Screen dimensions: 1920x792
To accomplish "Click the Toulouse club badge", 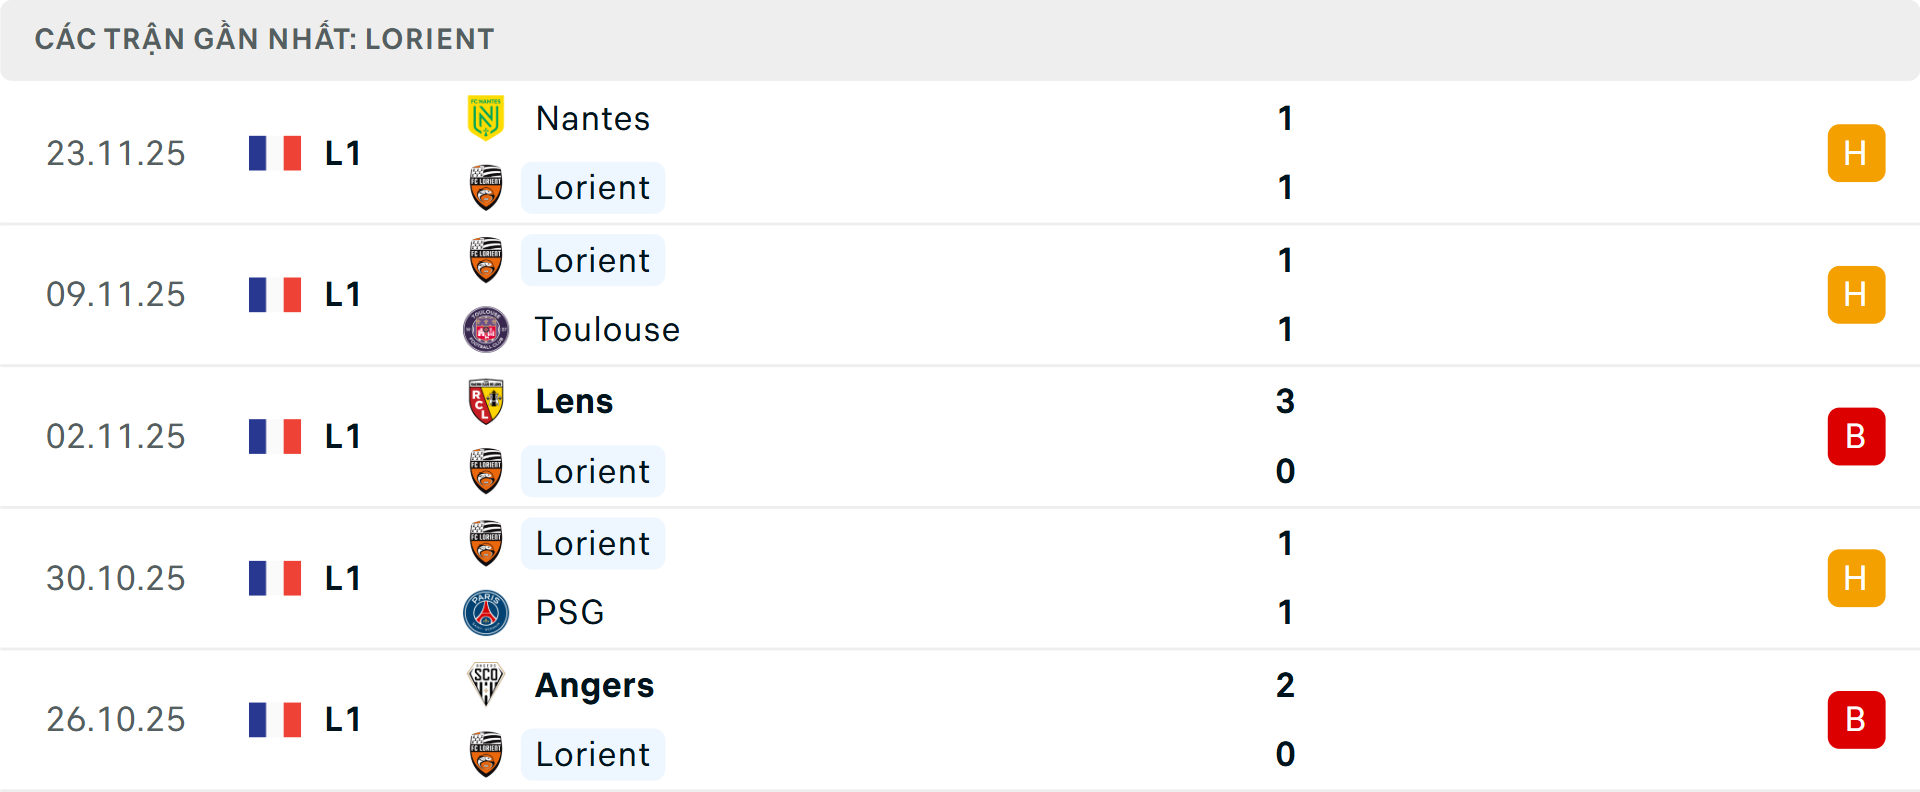I will 487,329.
